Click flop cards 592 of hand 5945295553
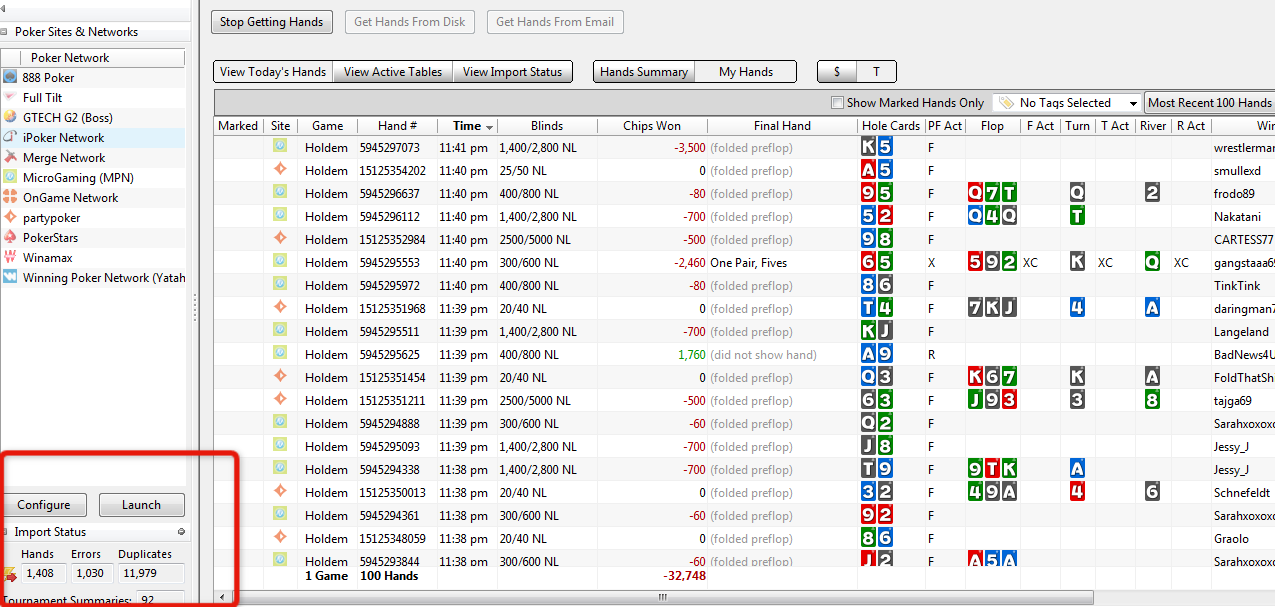 click(992, 262)
